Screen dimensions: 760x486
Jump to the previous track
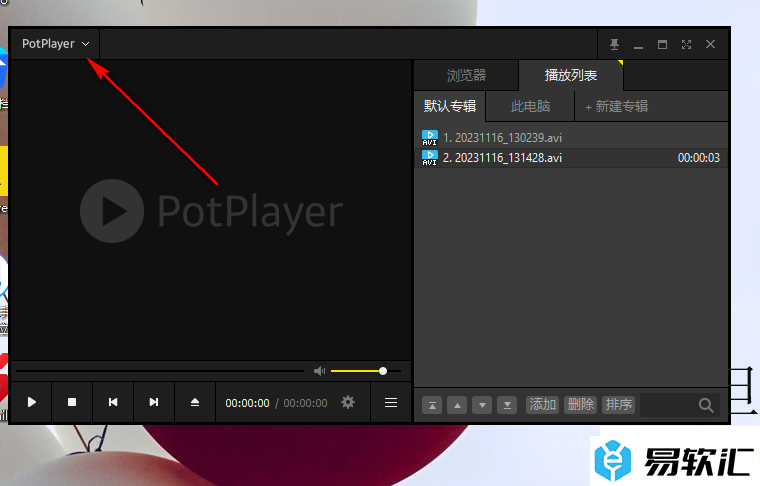point(113,402)
